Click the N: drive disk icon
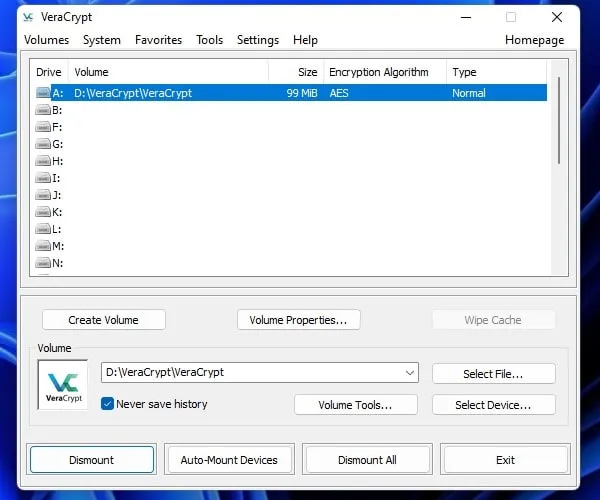 click(x=43, y=263)
